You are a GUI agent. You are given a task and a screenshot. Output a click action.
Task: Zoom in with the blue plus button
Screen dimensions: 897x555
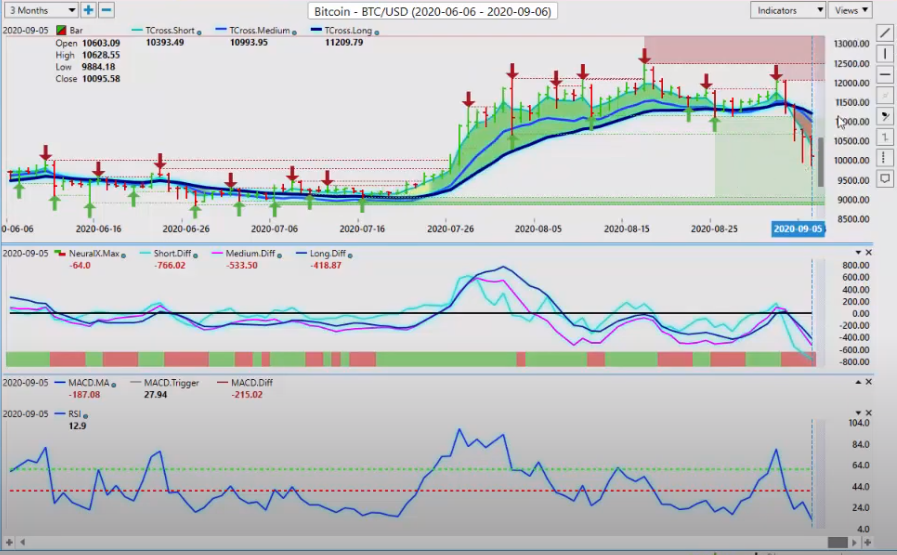pos(88,10)
